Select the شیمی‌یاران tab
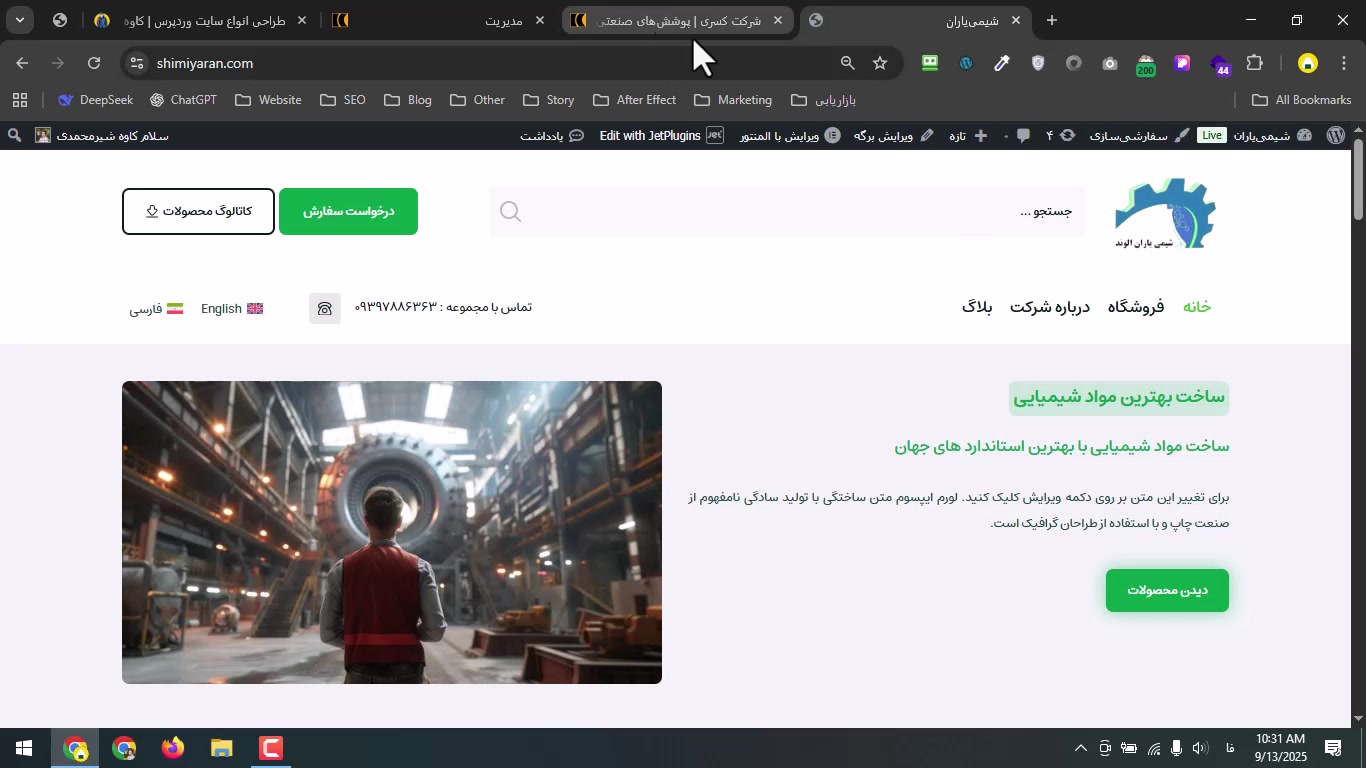 916,20
